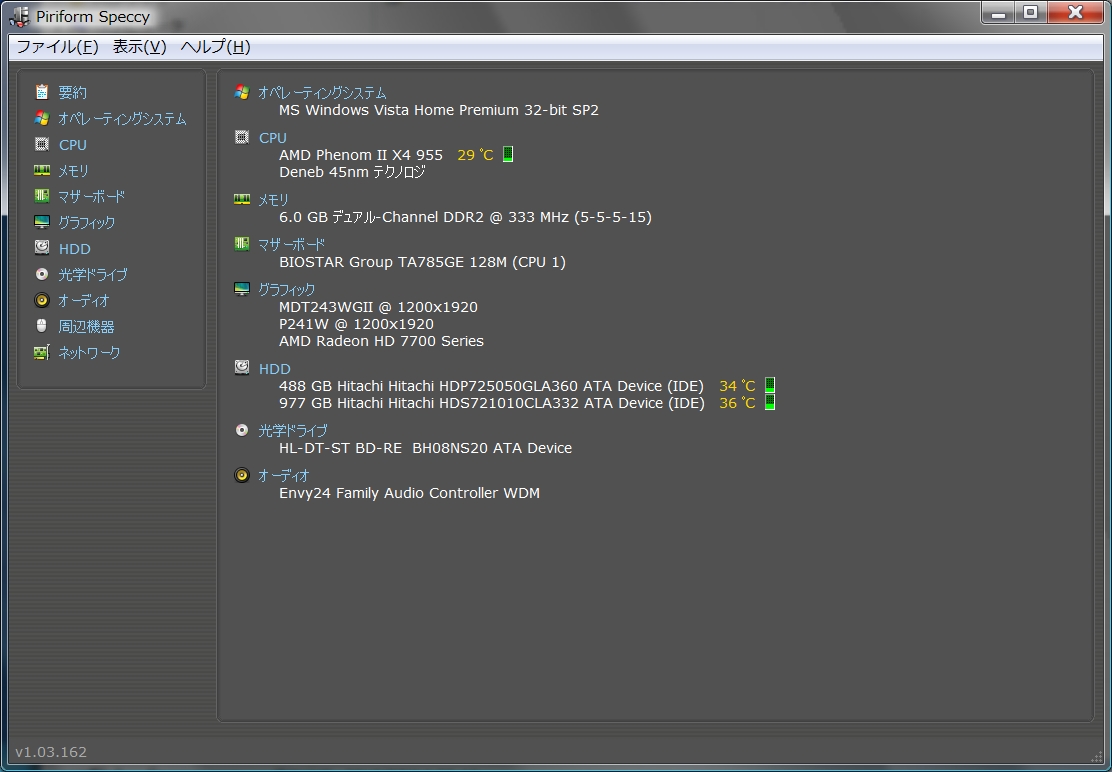The width and height of the screenshot is (1112, 772).
Task: Open 周辺機器 section in sidebar
Action: tap(87, 327)
